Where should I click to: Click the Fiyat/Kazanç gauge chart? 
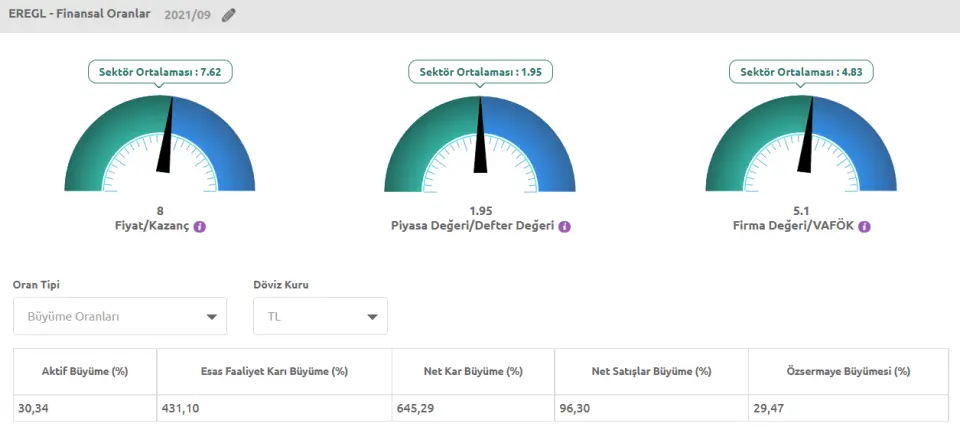click(160, 145)
